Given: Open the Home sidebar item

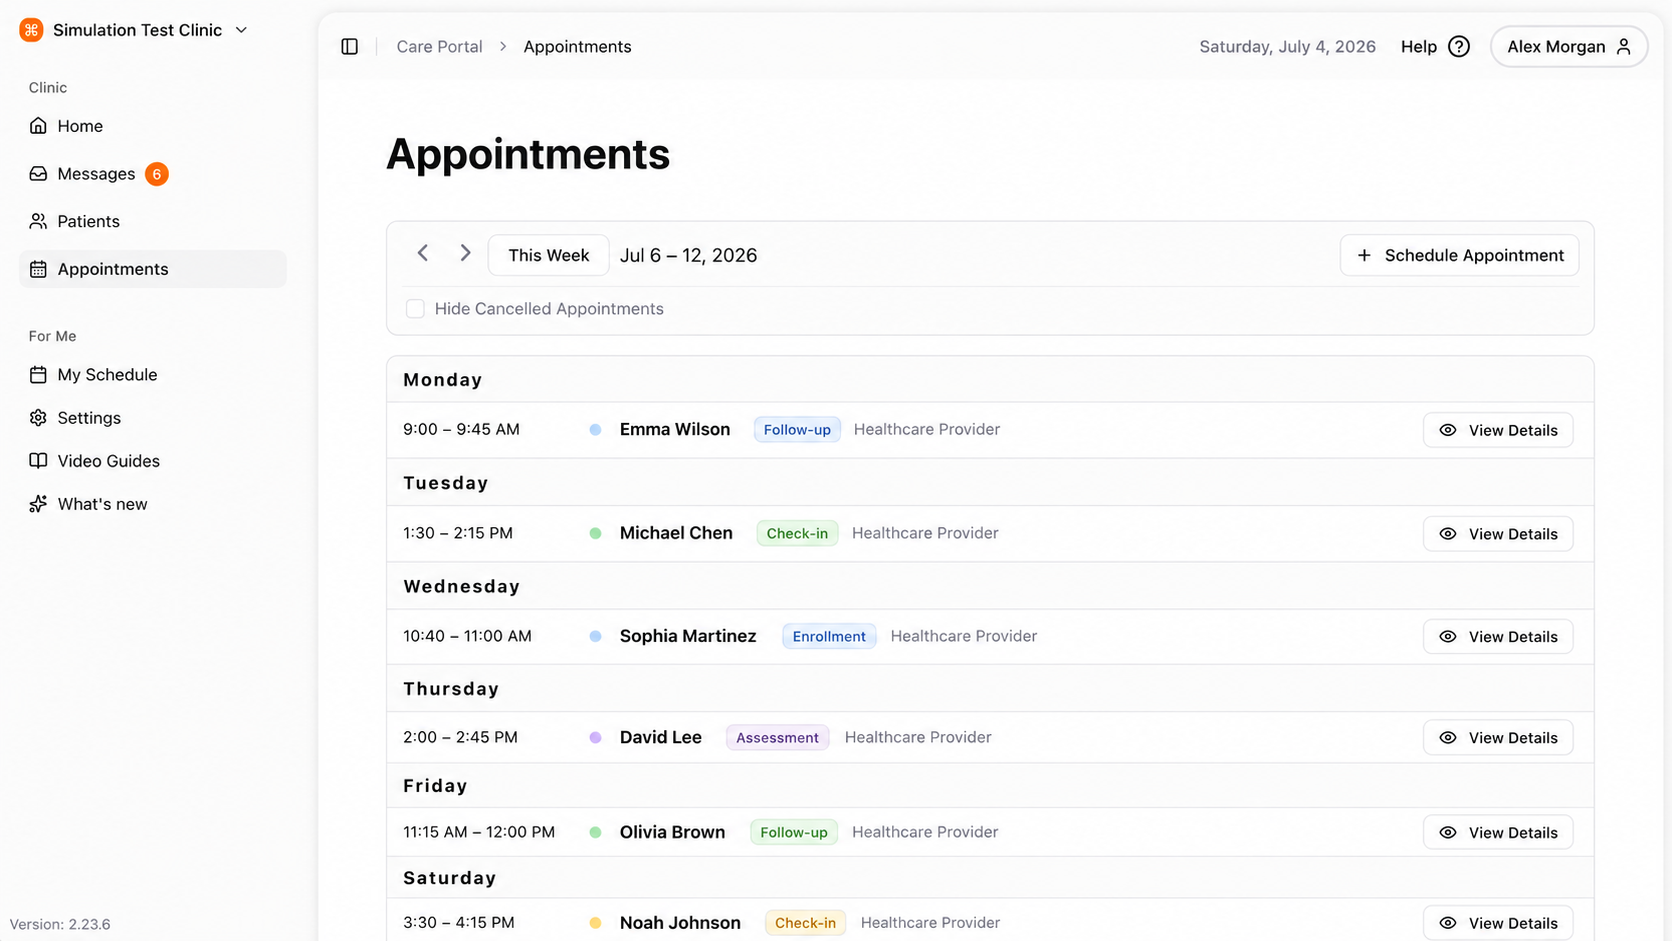Looking at the screenshot, I should [x=152, y=126].
